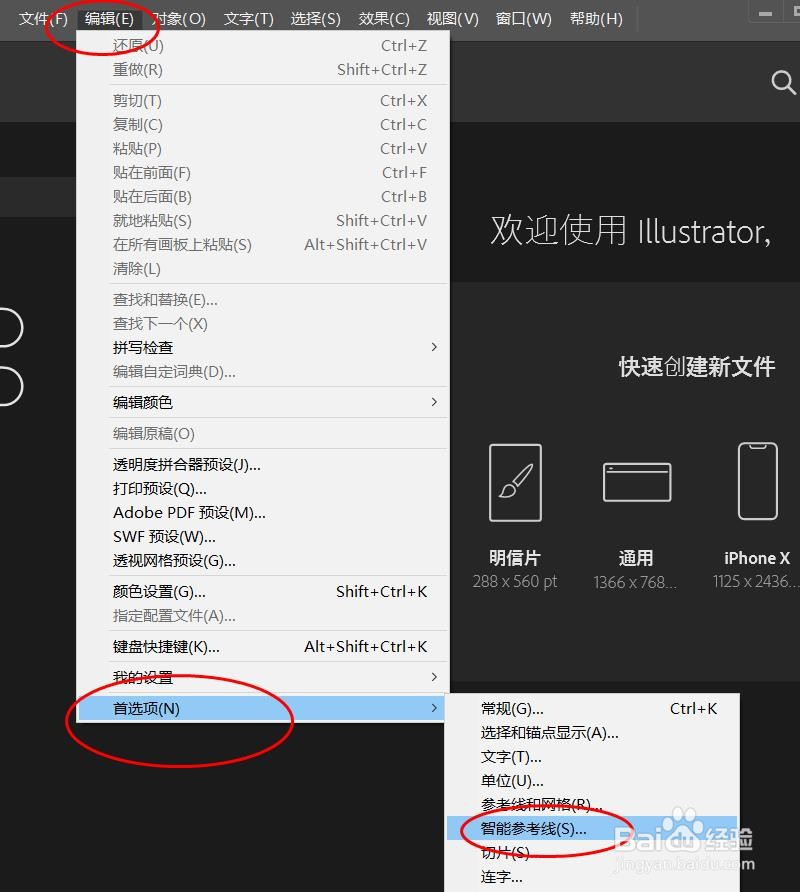Screen dimensions: 800x892
Task: Choose 打印预设(Q)... menu item
Action: pos(263,489)
